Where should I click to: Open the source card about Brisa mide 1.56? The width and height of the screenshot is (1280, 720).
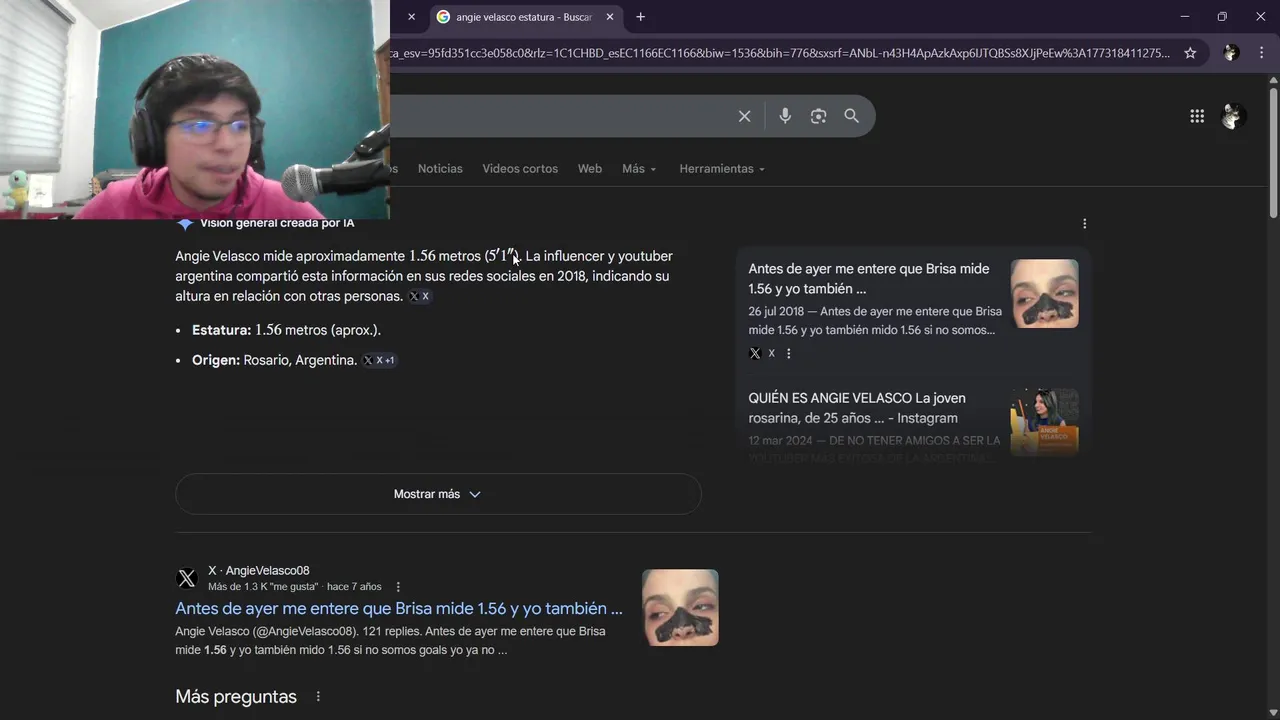(x=913, y=310)
